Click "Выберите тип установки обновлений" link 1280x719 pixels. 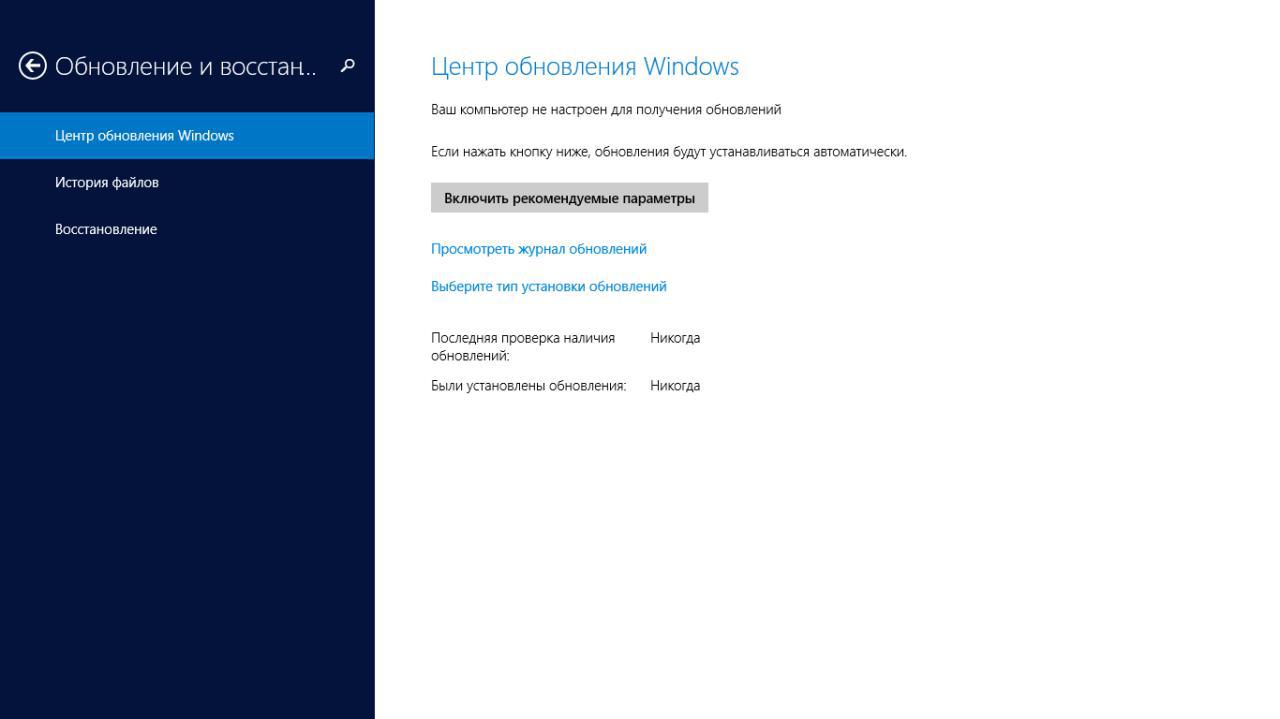point(548,286)
